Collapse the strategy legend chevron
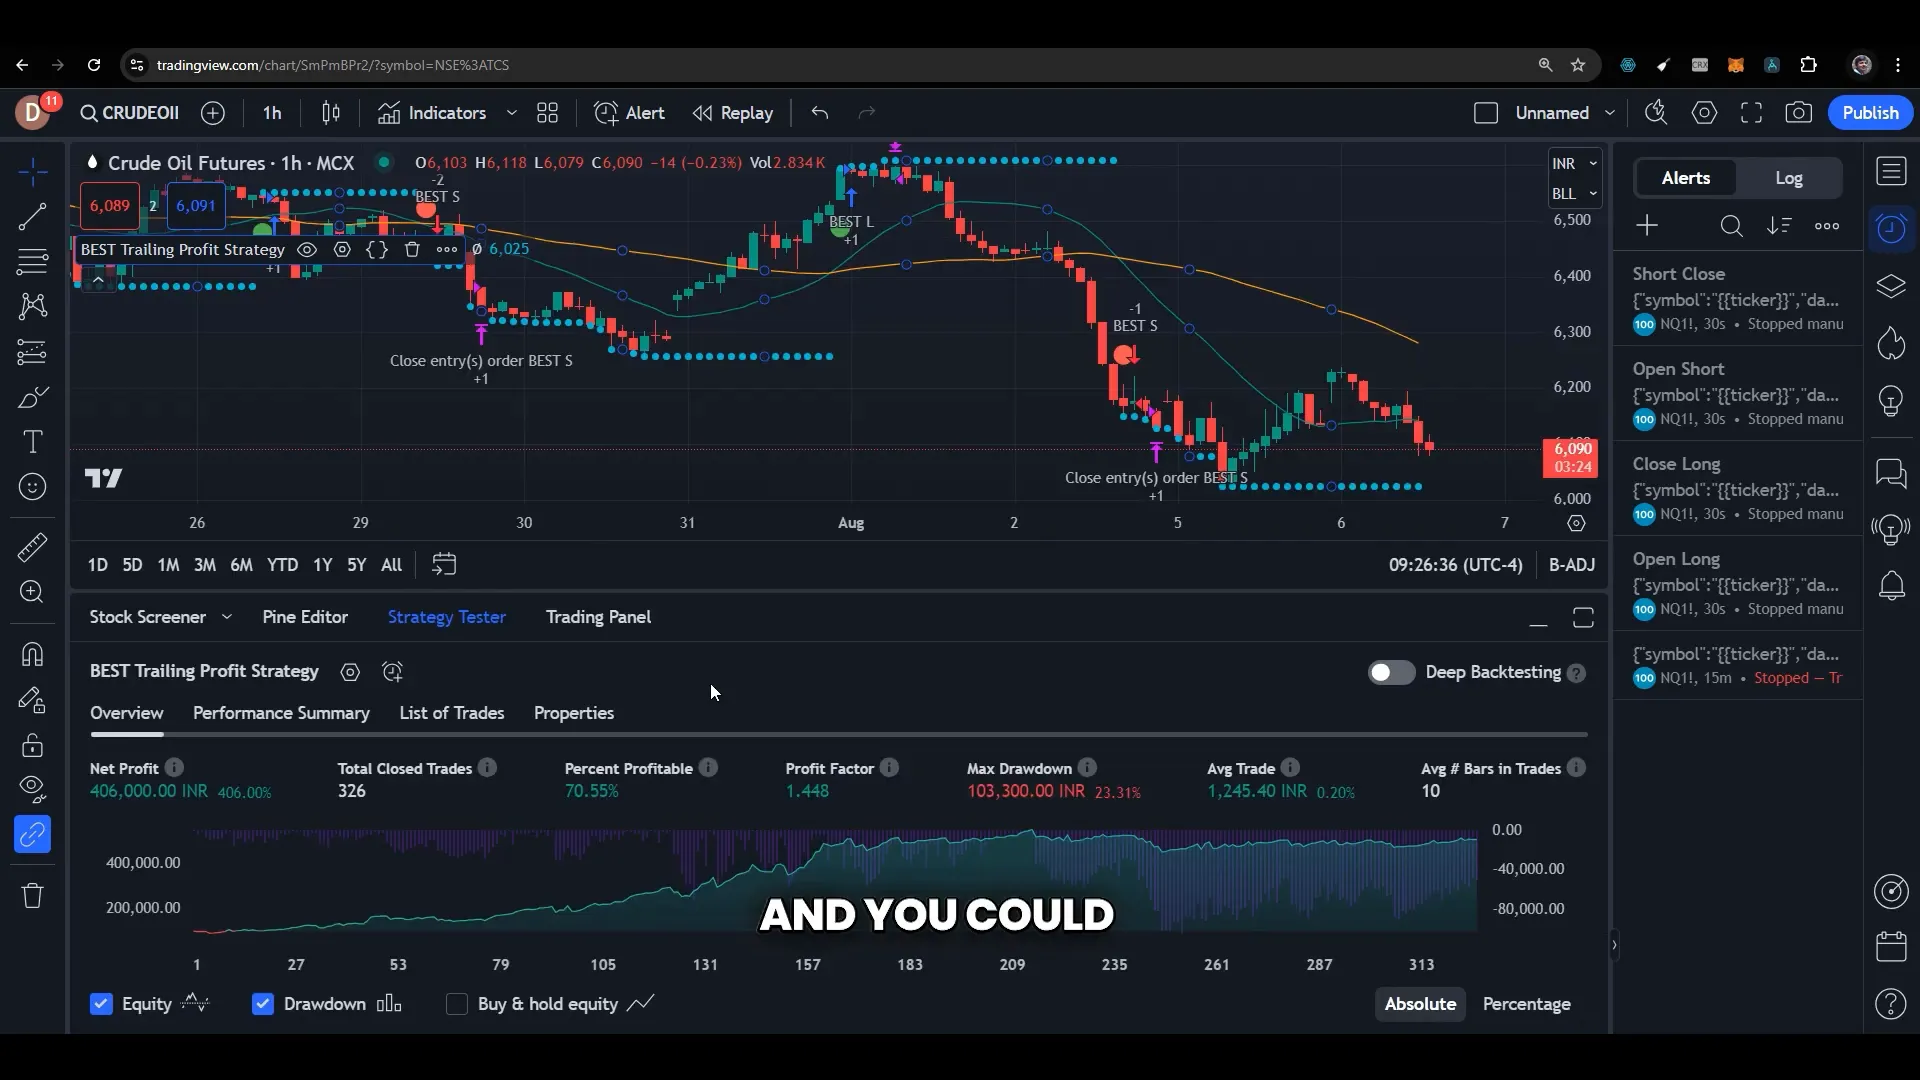 [x=98, y=281]
